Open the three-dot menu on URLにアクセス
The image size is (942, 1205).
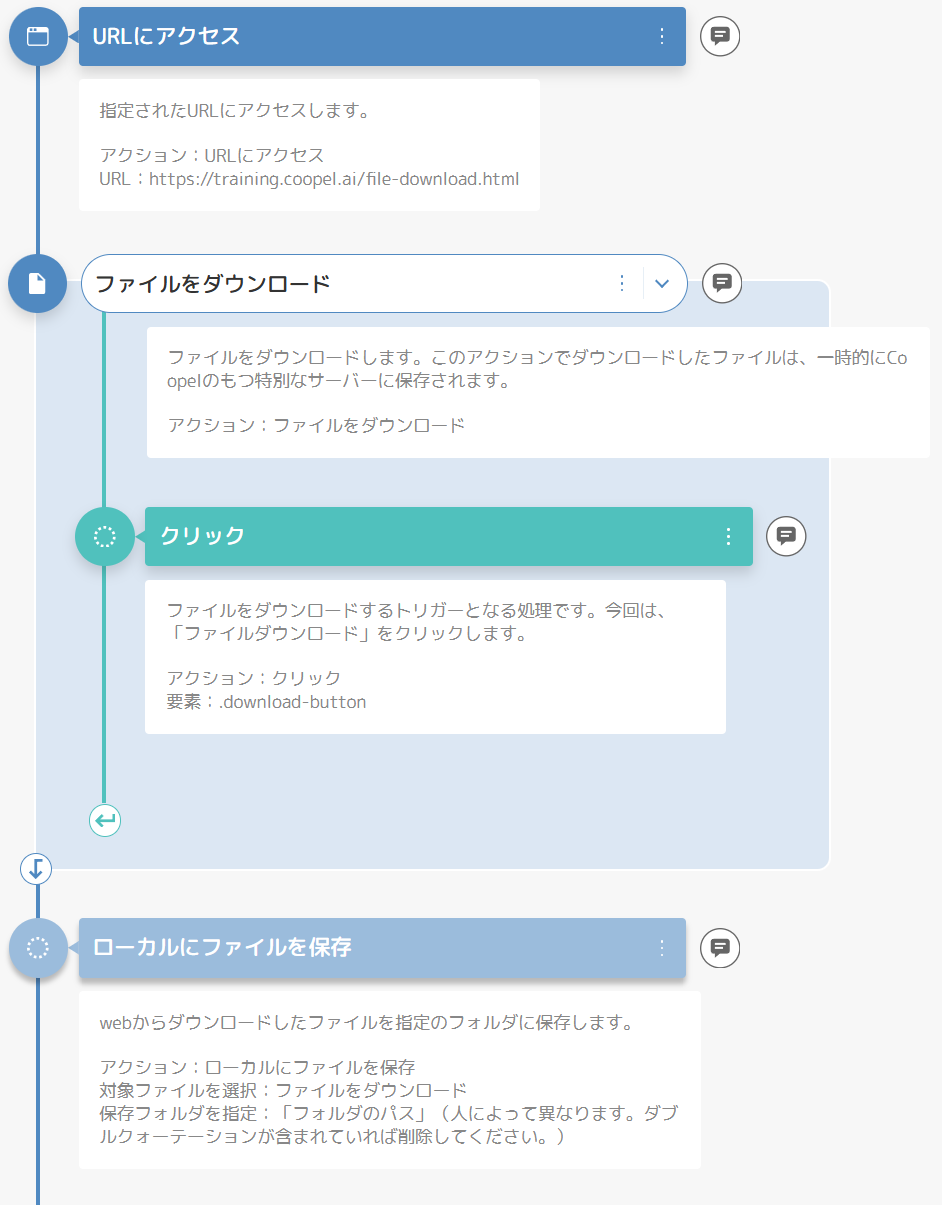click(661, 37)
